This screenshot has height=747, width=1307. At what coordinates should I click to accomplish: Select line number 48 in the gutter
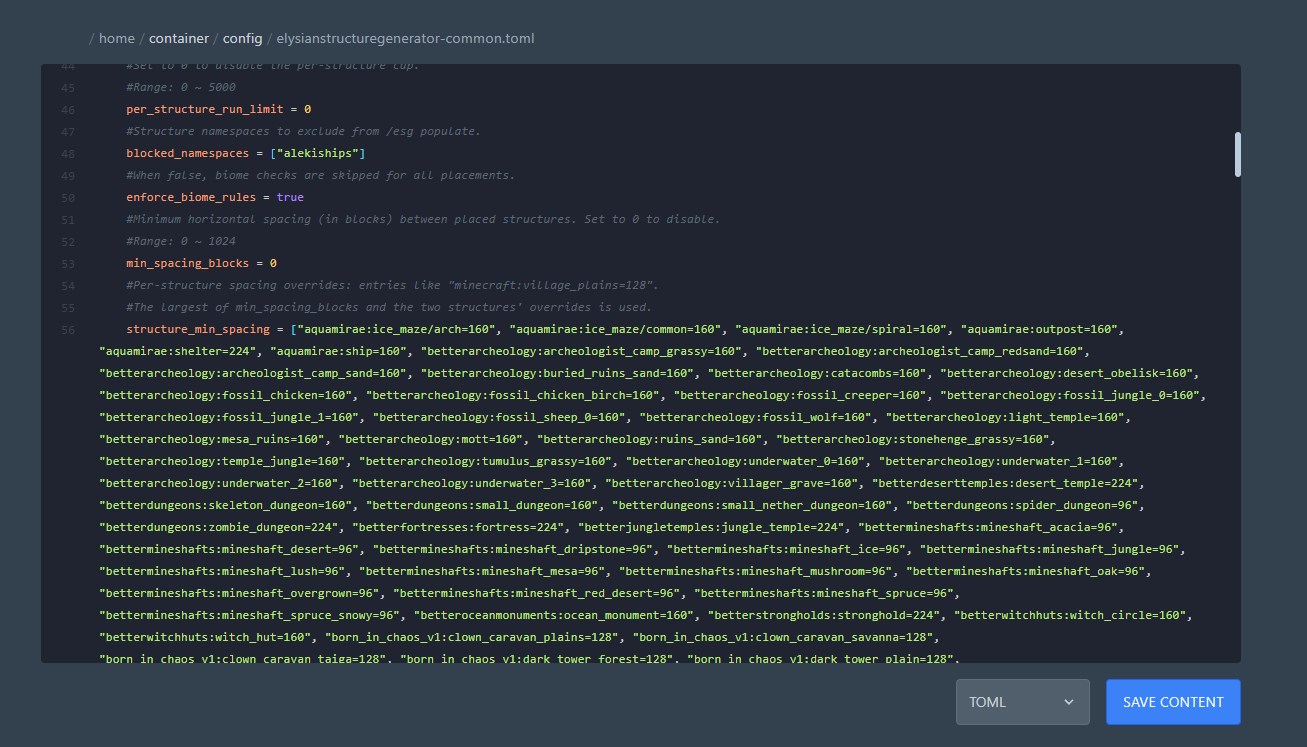(68, 153)
